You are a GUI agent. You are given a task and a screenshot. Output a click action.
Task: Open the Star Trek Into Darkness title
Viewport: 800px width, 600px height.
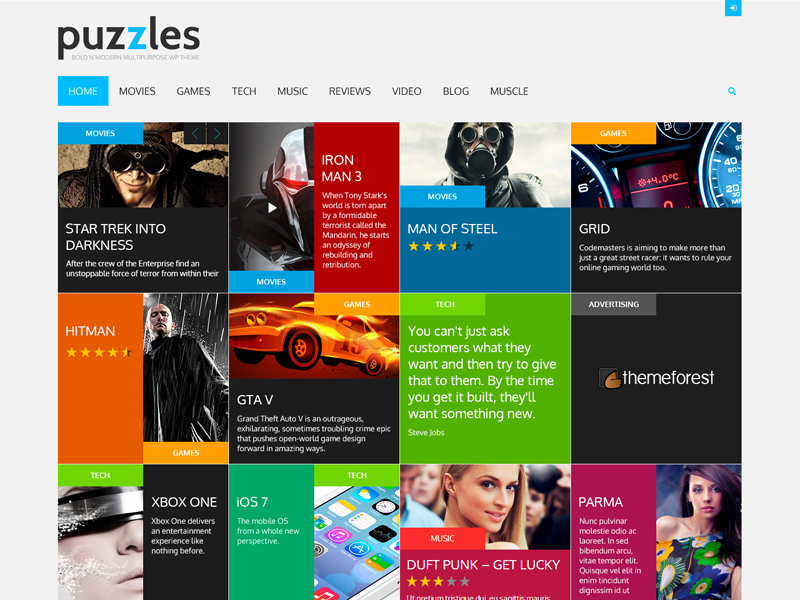pyautogui.click(x=116, y=237)
